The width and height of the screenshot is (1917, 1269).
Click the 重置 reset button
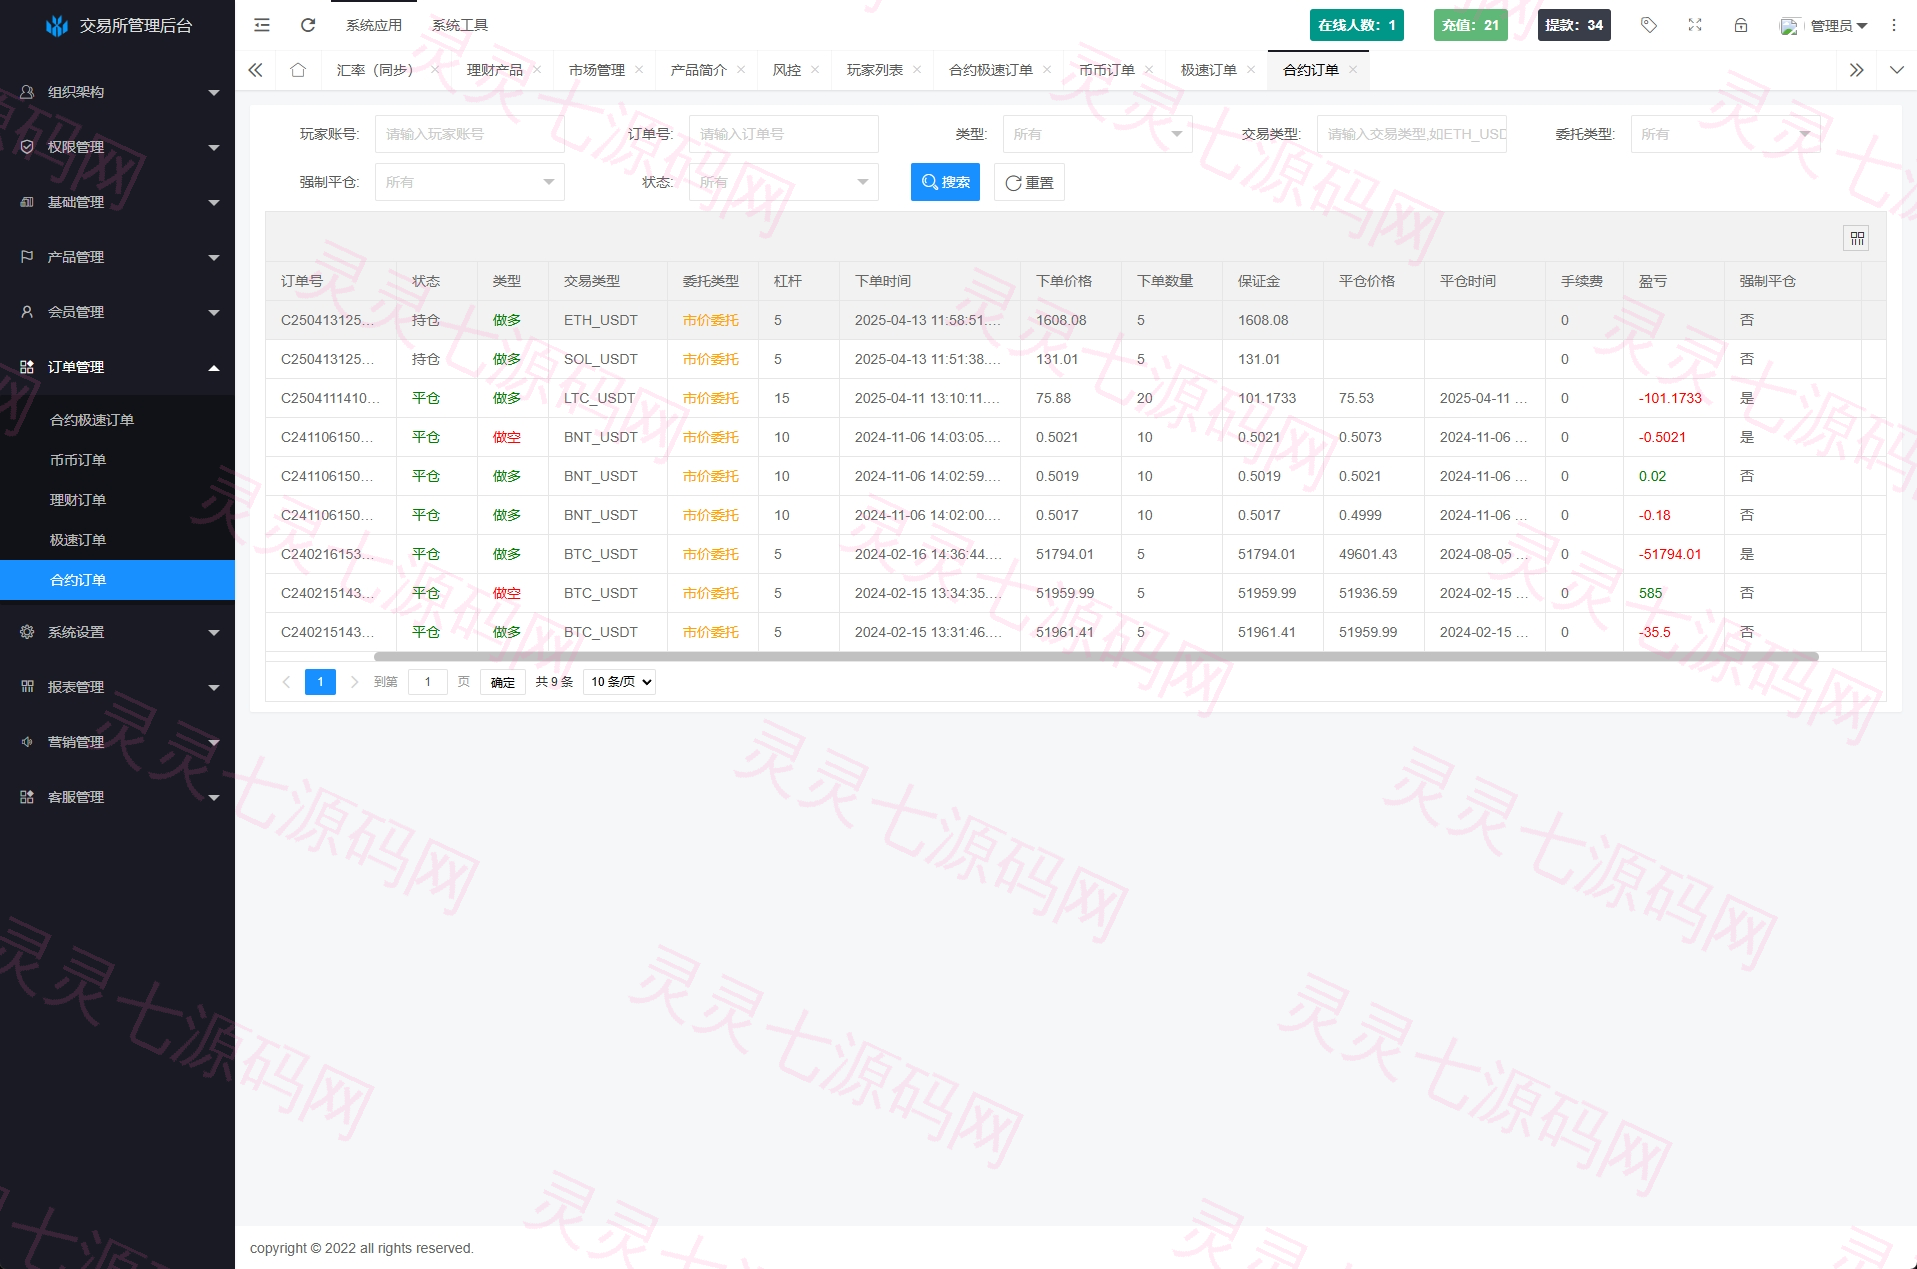(x=1029, y=182)
